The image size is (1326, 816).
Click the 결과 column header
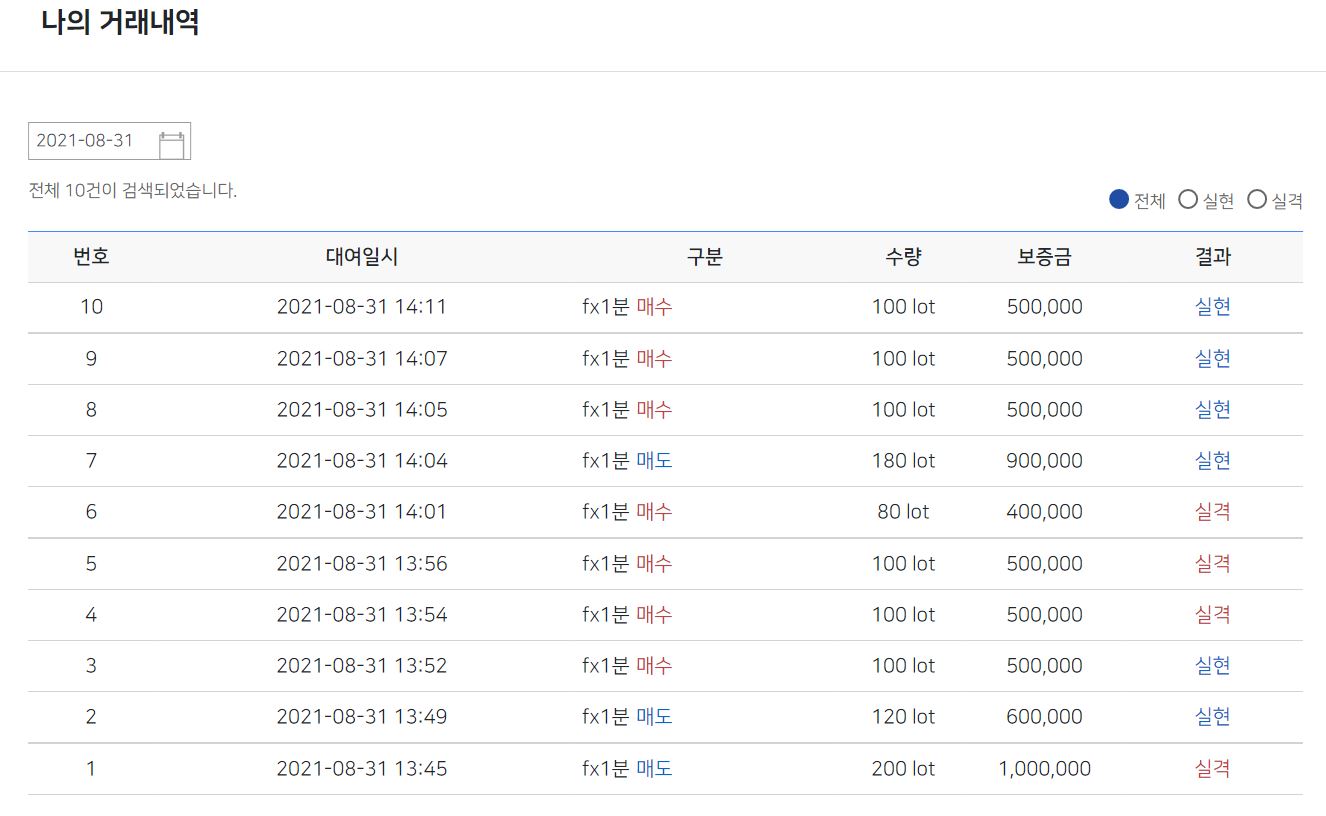pyautogui.click(x=1213, y=257)
